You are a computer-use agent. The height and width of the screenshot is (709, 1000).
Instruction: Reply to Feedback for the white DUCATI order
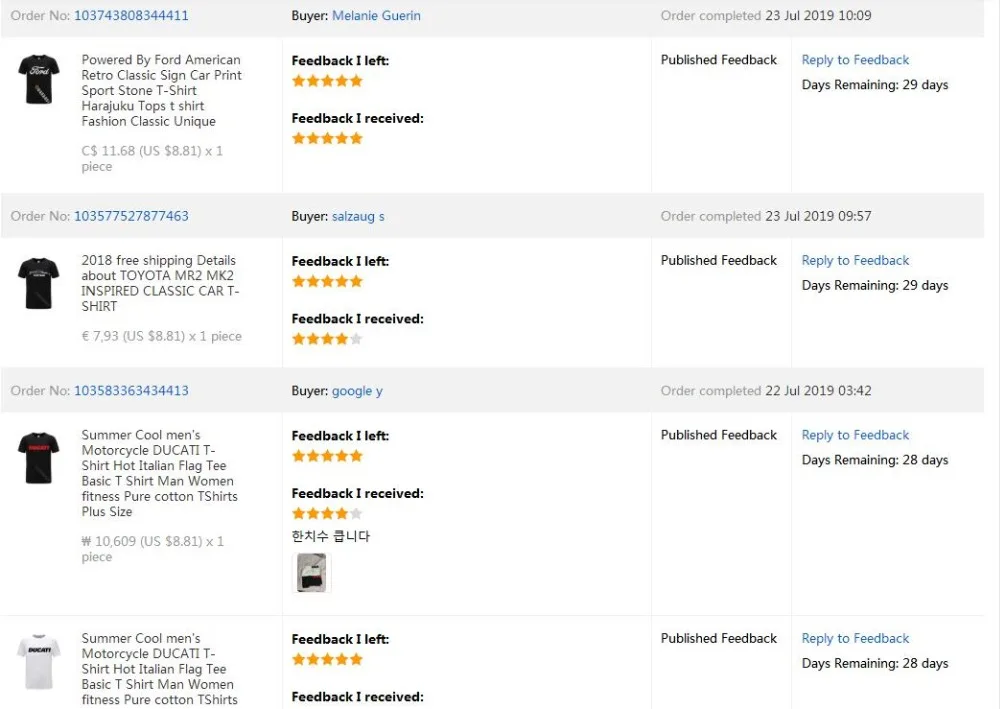(x=855, y=638)
